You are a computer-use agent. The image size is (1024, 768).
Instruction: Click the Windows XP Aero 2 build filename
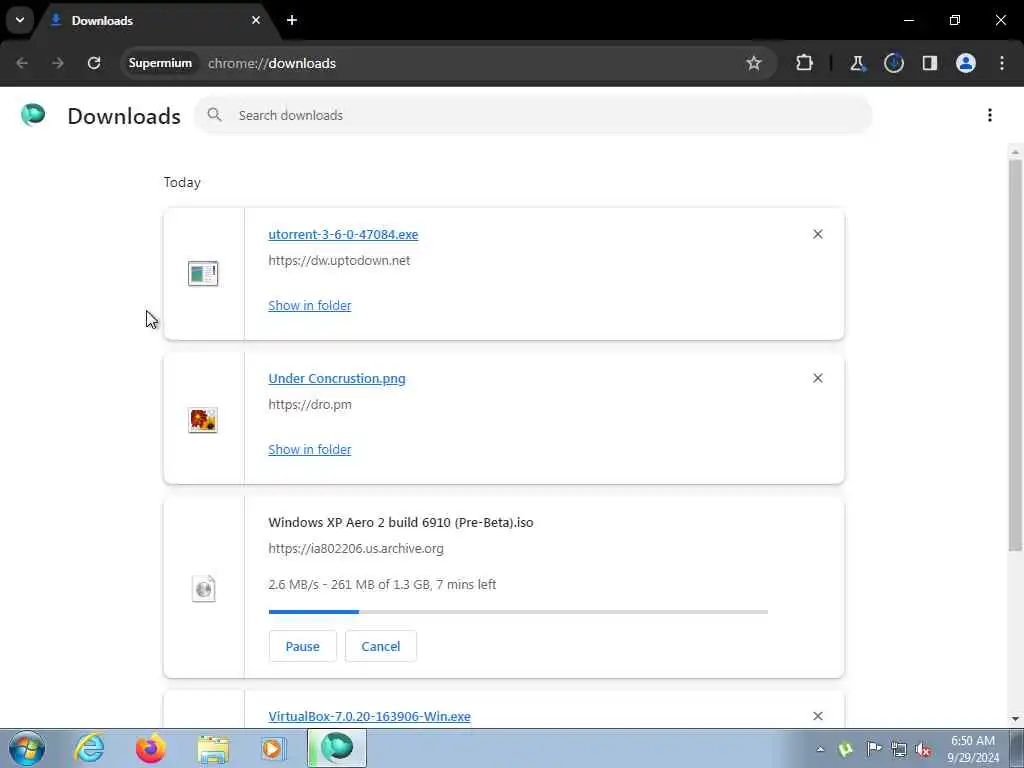pyautogui.click(x=401, y=523)
